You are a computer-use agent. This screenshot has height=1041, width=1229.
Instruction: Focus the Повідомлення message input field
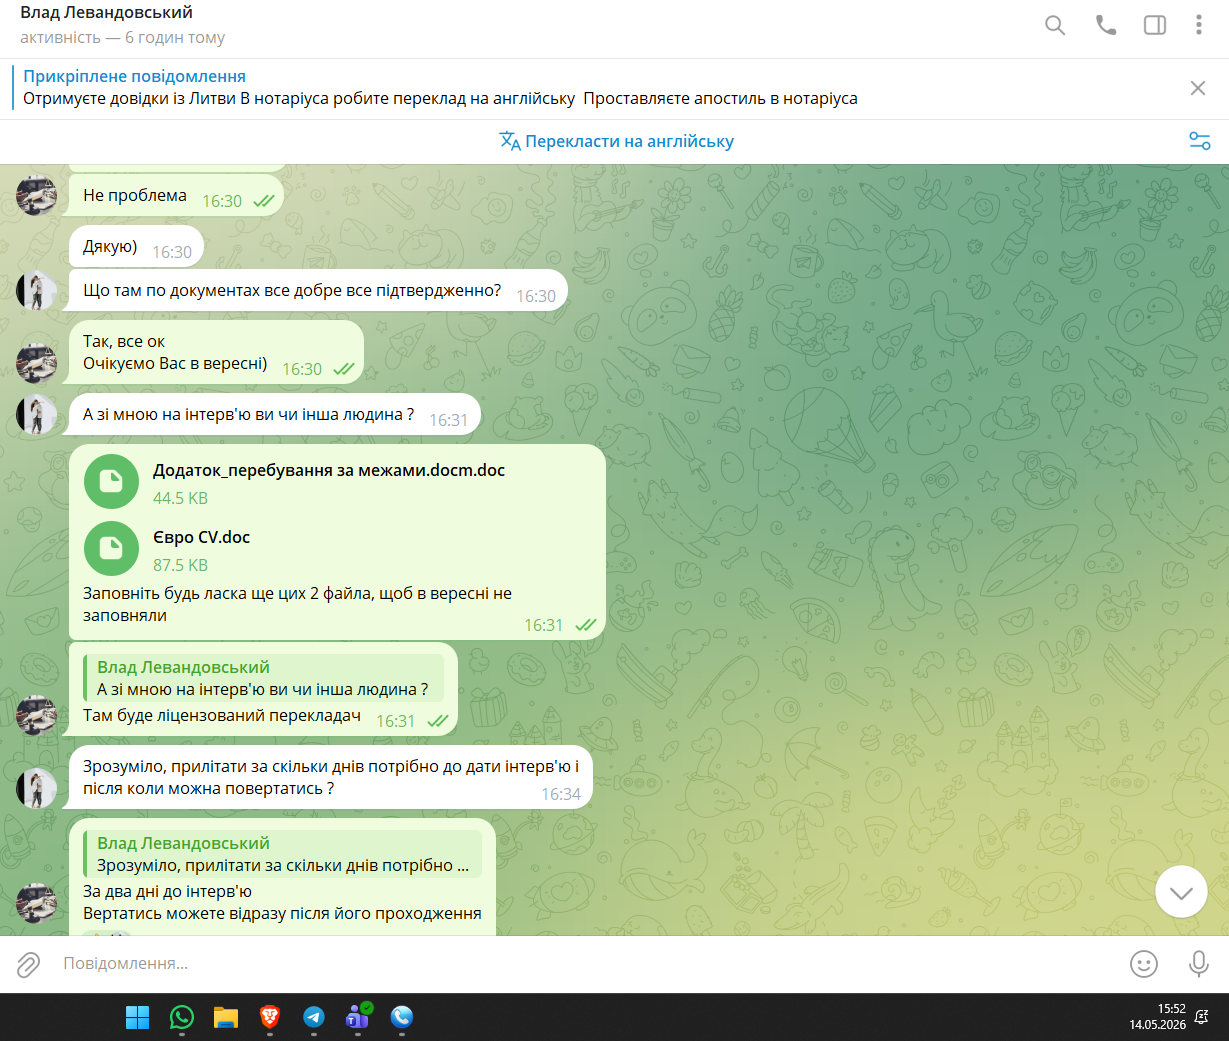pos(590,964)
